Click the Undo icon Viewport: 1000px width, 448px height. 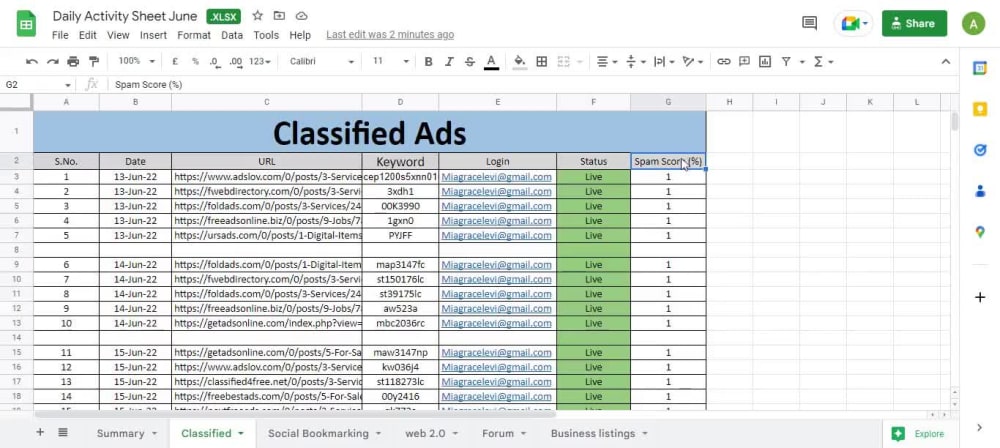pos(31,62)
